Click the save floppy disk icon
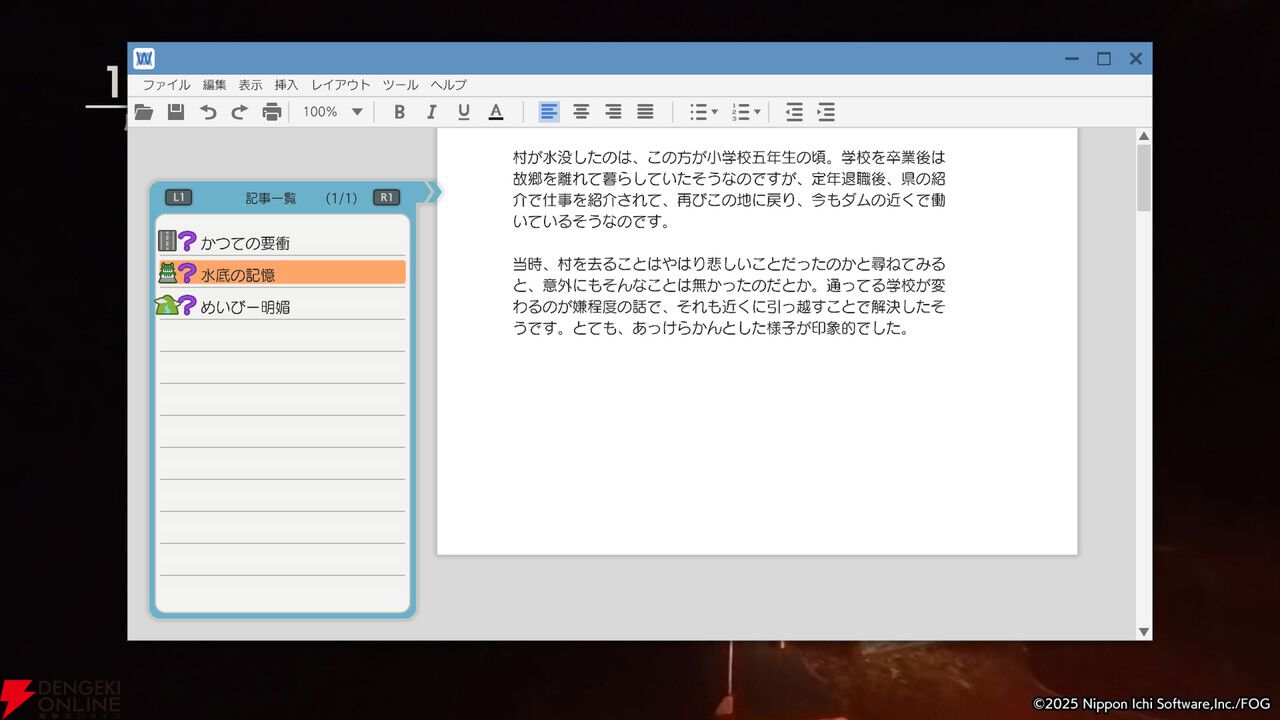The width and height of the screenshot is (1280, 720). tap(176, 112)
